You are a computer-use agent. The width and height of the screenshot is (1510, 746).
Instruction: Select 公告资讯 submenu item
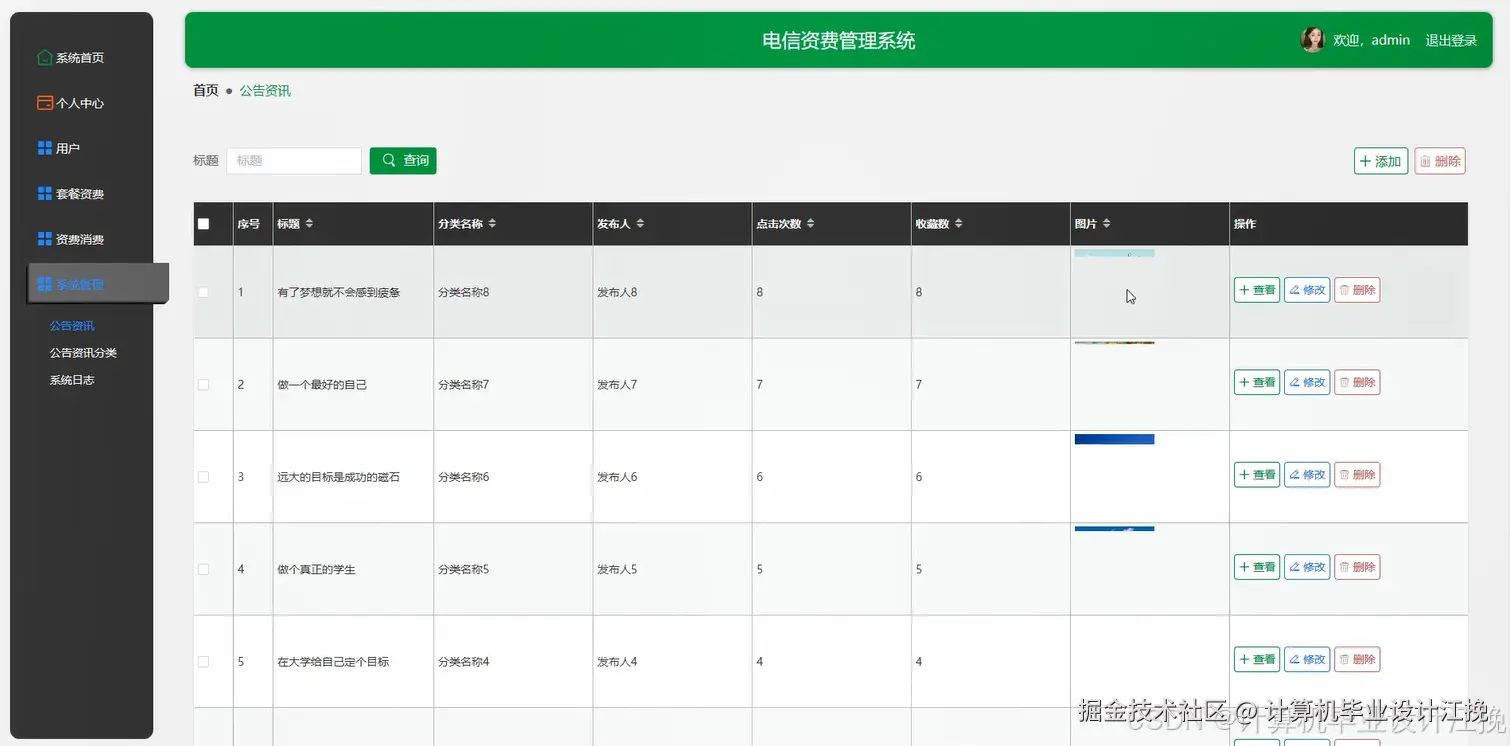click(72, 326)
